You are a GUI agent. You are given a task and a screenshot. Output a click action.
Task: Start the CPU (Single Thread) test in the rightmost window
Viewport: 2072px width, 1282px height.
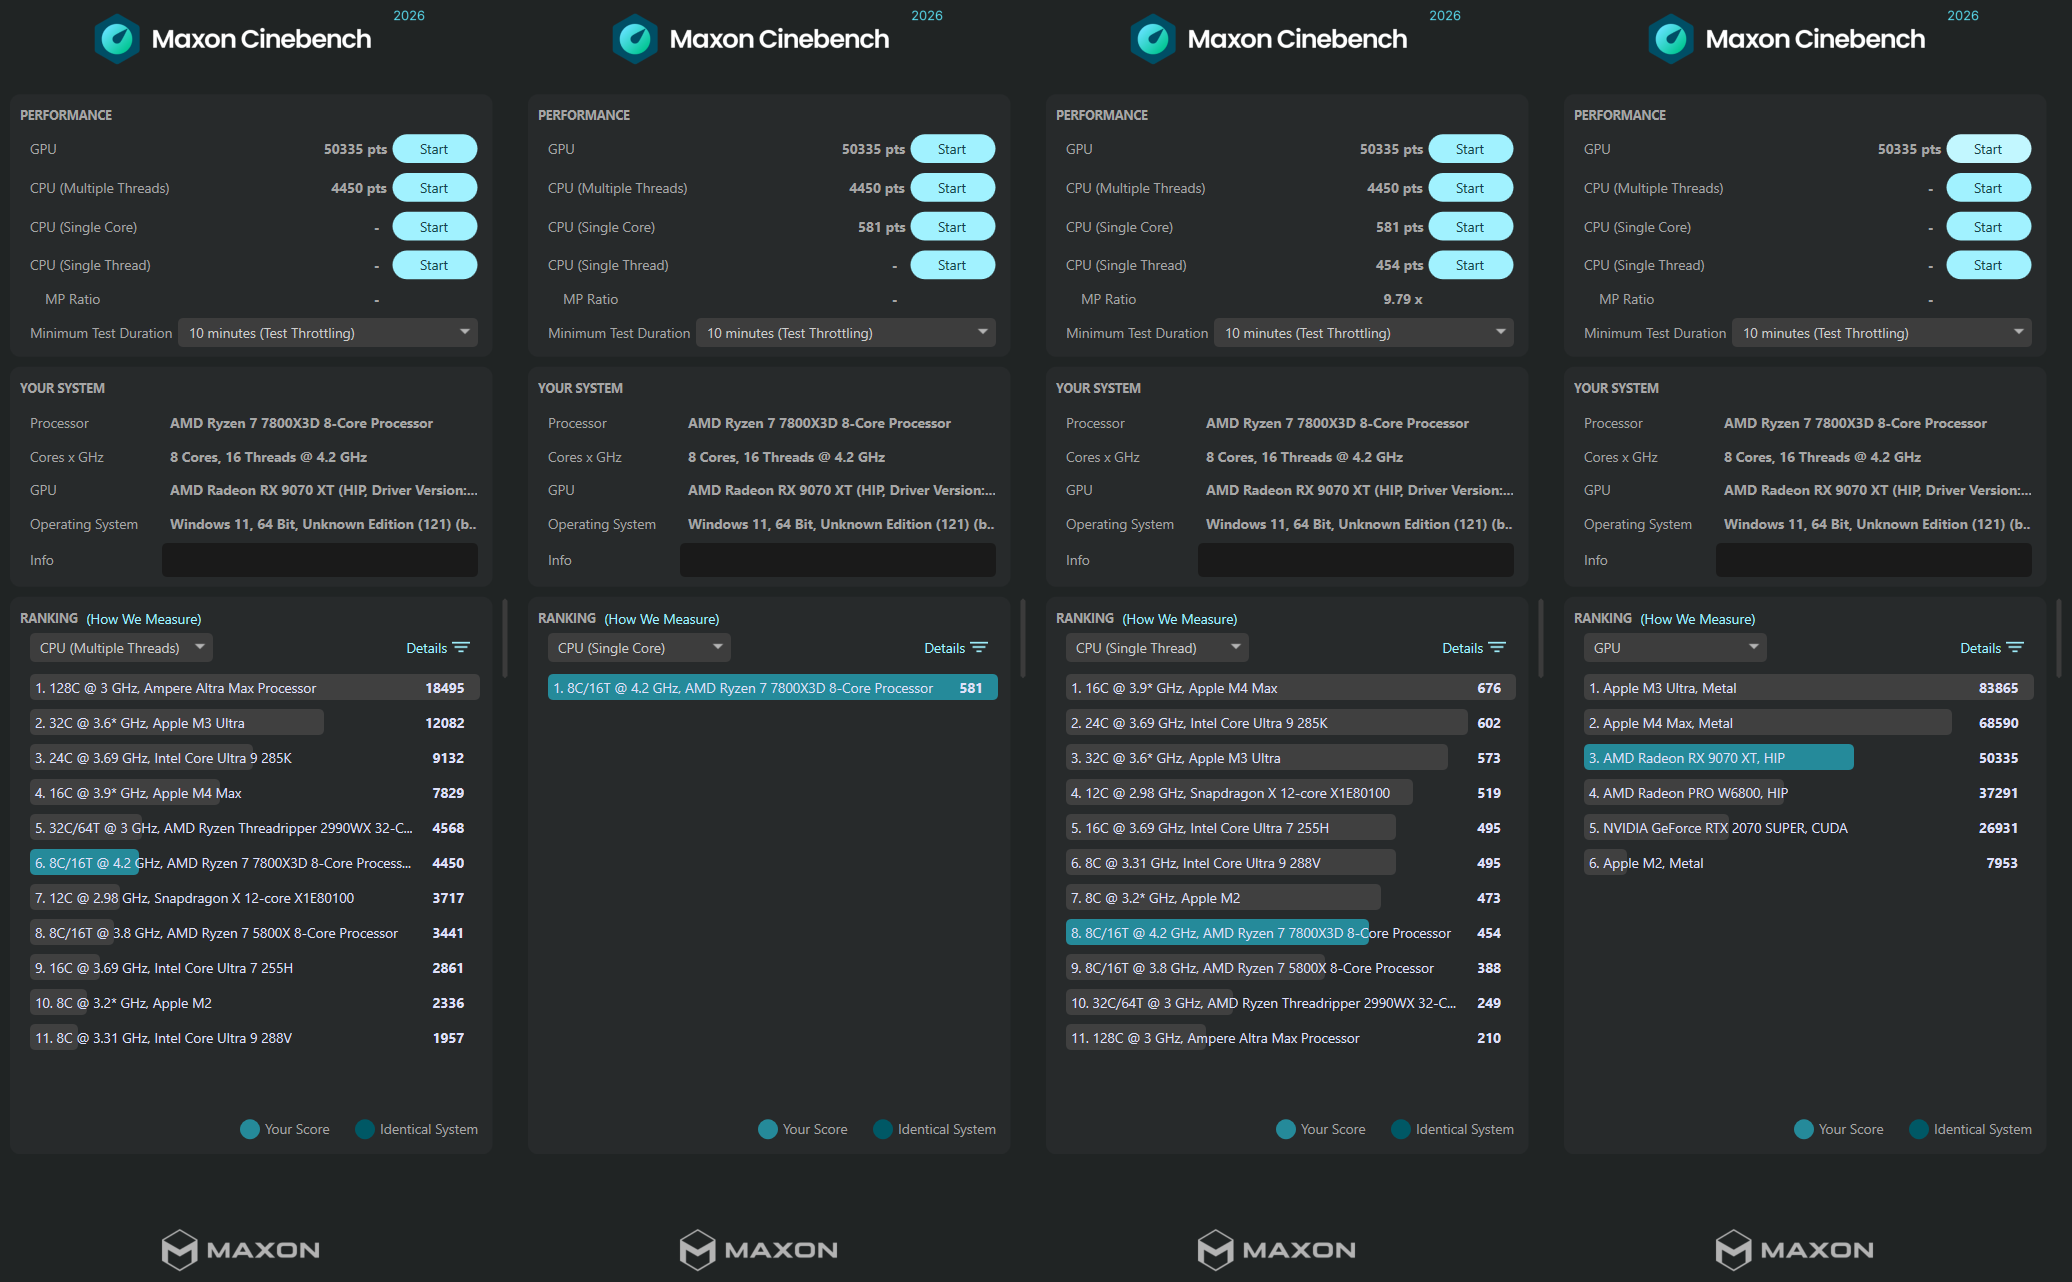click(1988, 265)
